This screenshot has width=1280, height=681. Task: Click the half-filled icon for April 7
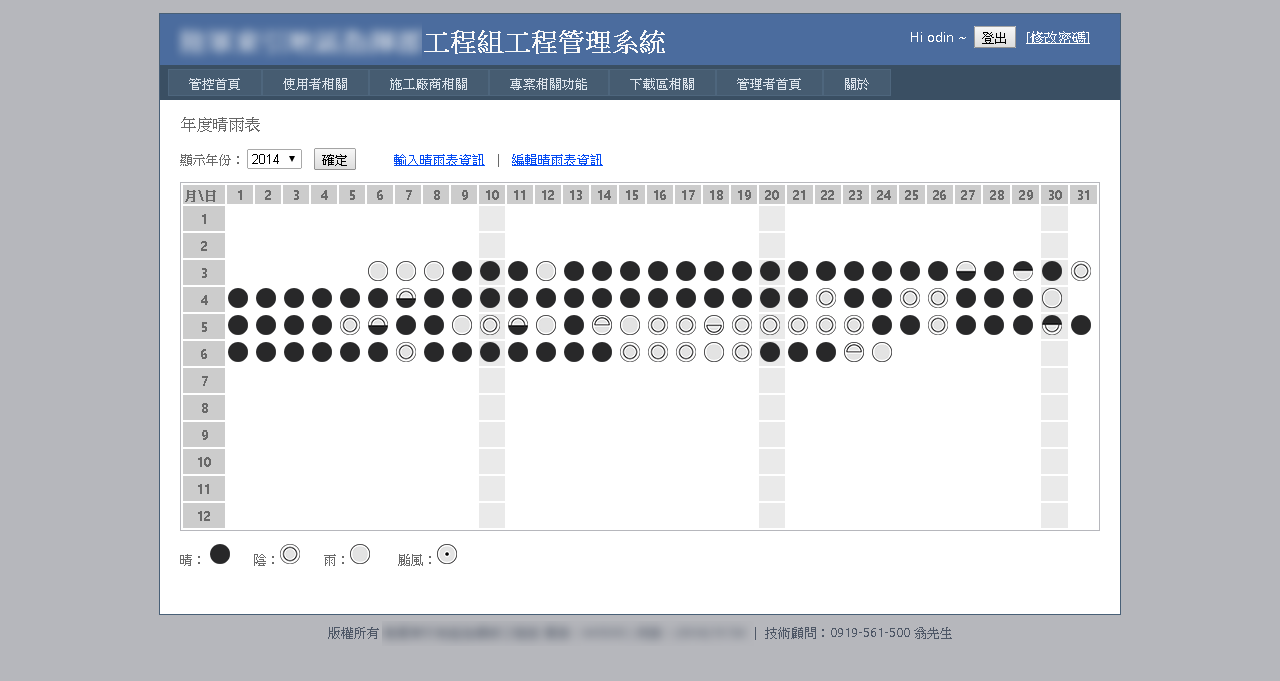pos(406,298)
